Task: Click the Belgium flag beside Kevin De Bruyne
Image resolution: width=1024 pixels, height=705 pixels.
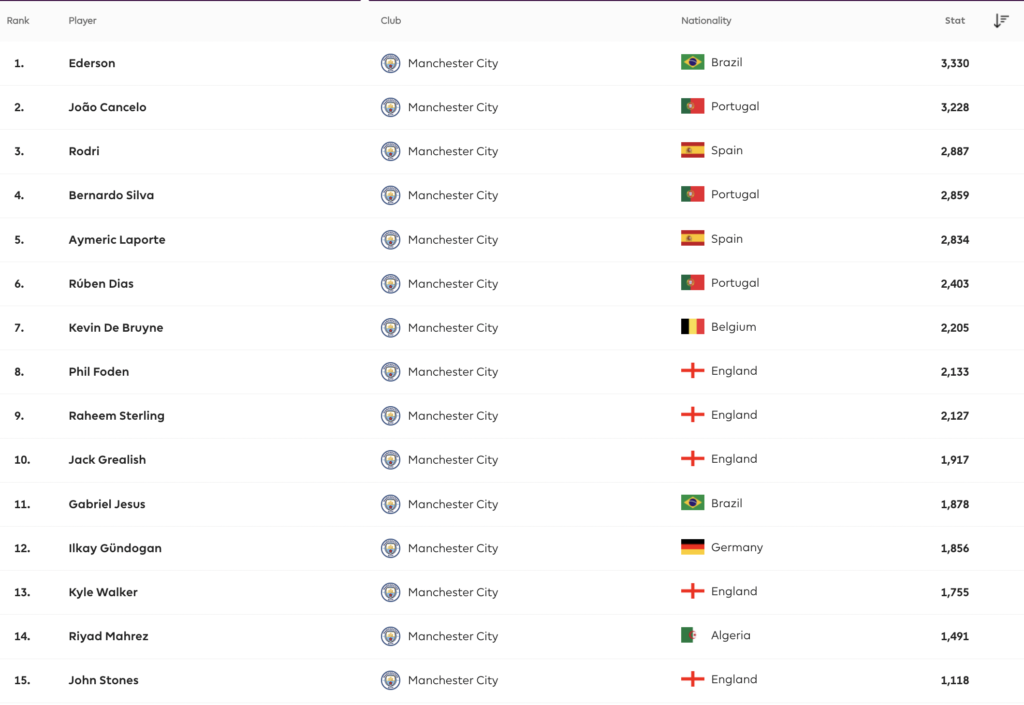Action: coord(691,327)
